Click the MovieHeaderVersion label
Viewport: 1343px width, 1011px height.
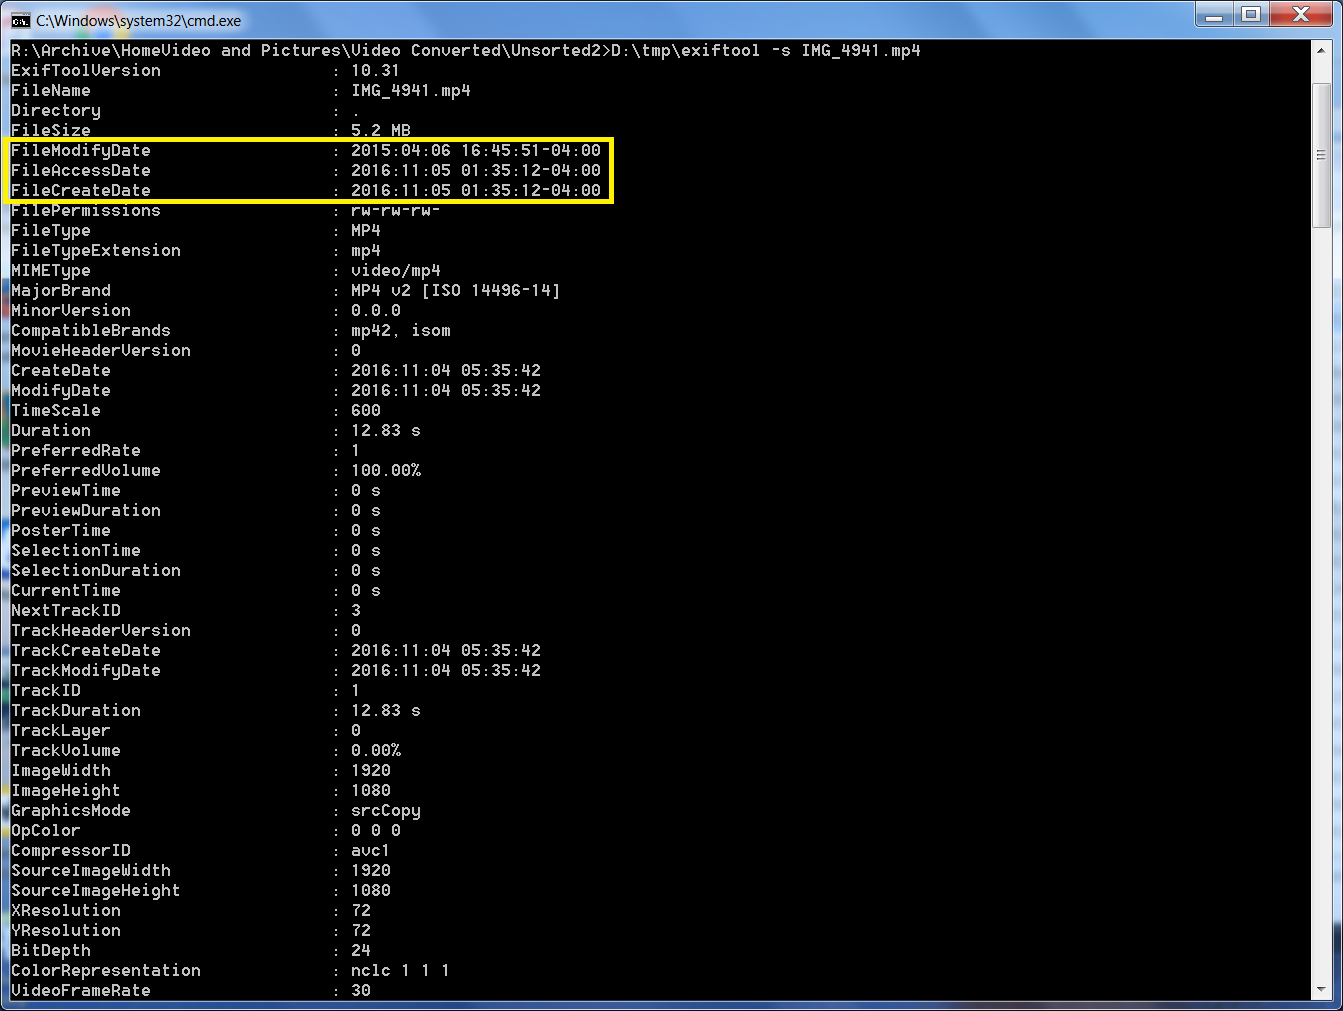pos(101,351)
